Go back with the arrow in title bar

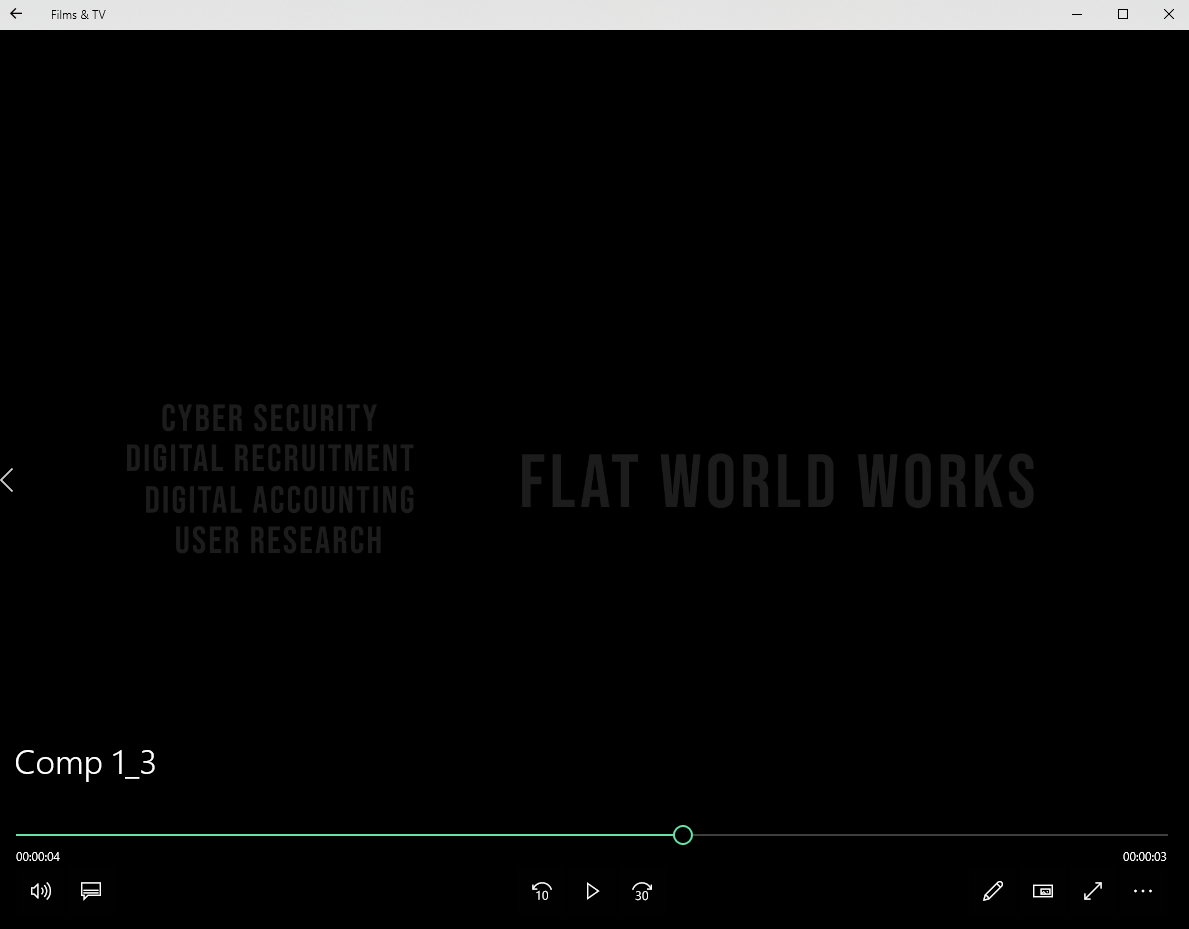[x=16, y=14]
